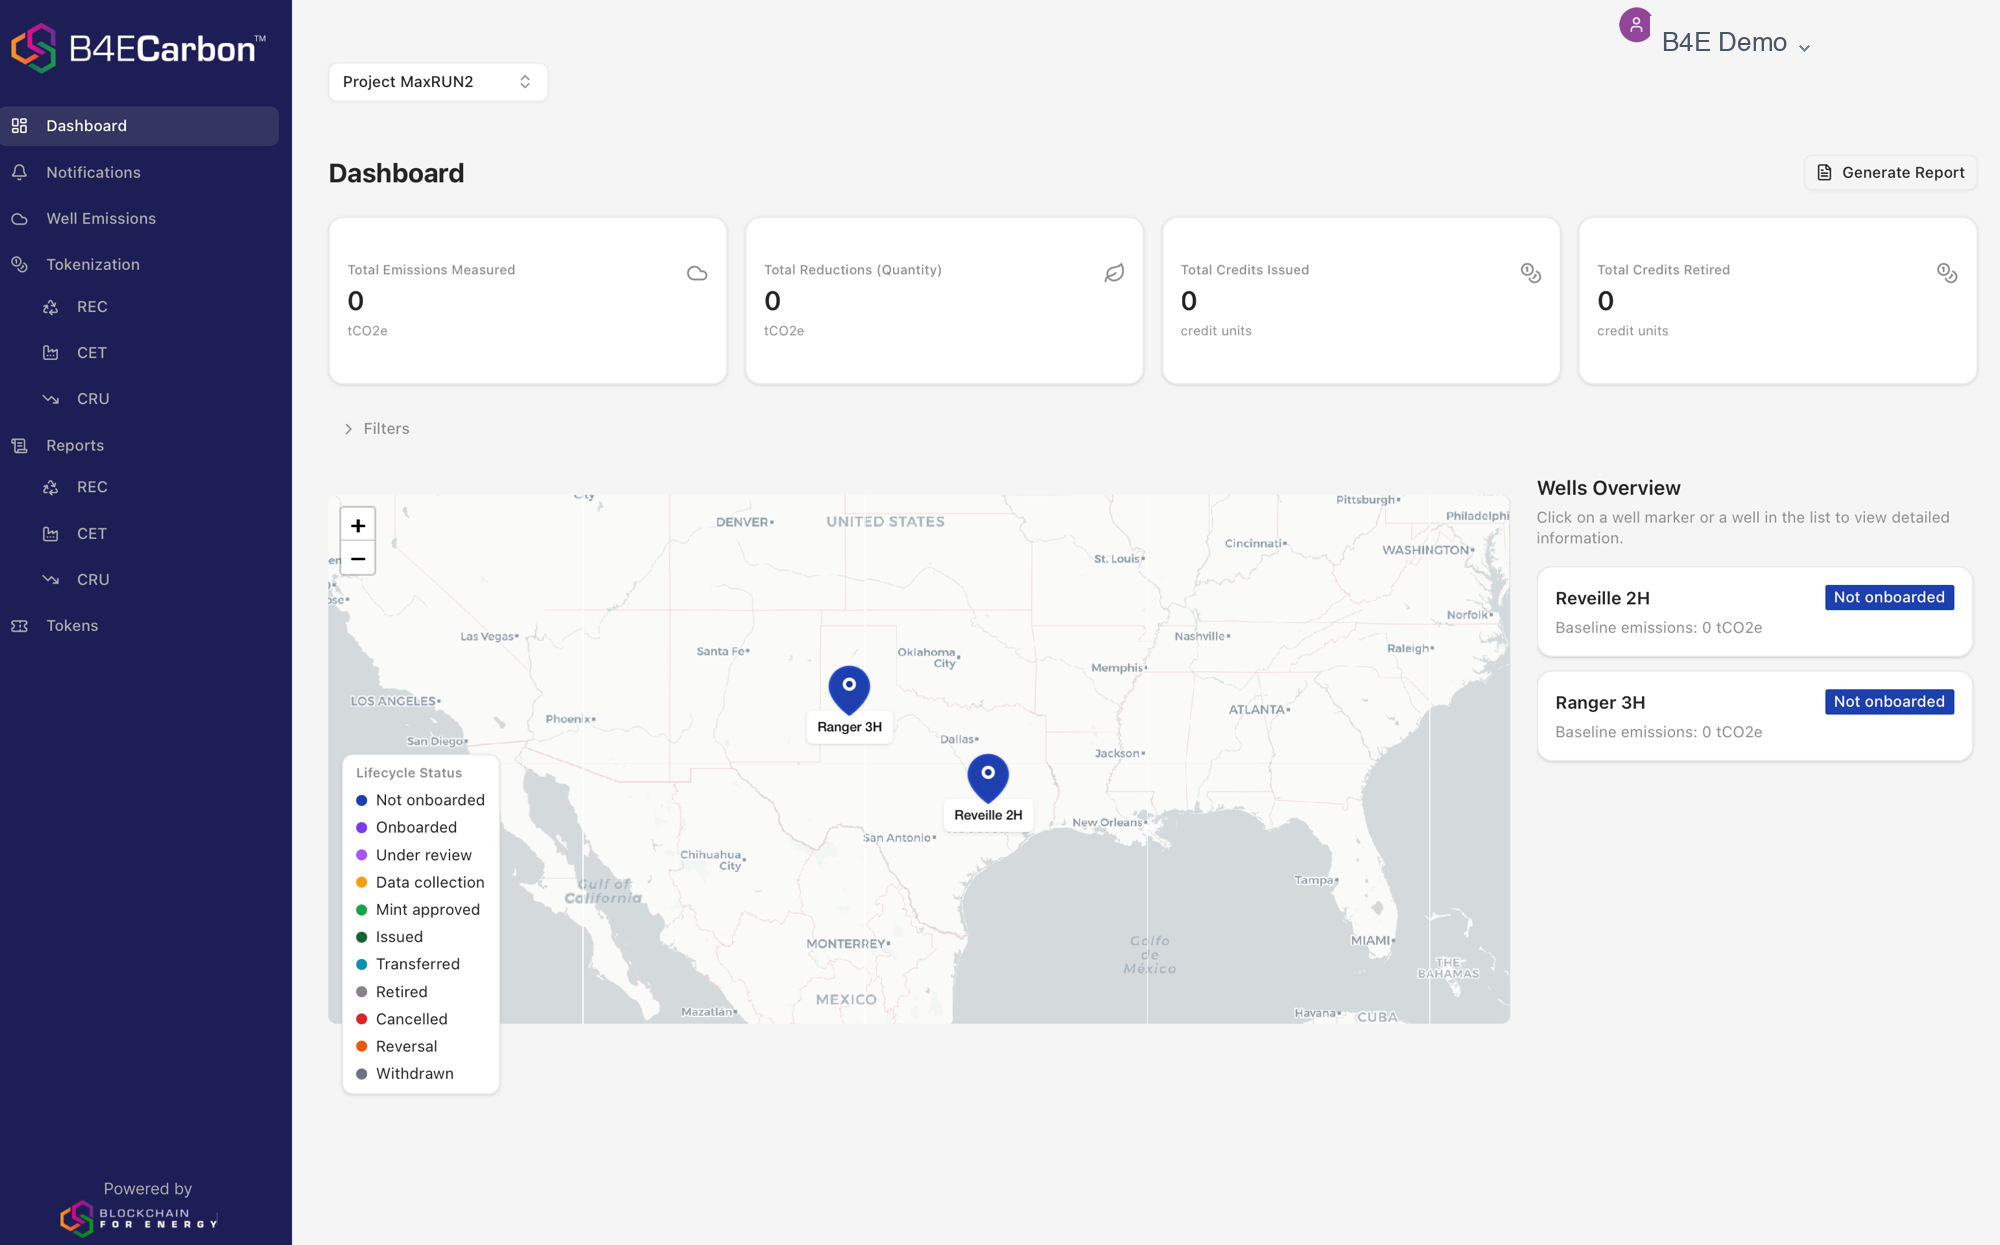This screenshot has height=1245, width=2000.
Task: Click the recycle icon beside REC under Reports
Action: (x=51, y=487)
